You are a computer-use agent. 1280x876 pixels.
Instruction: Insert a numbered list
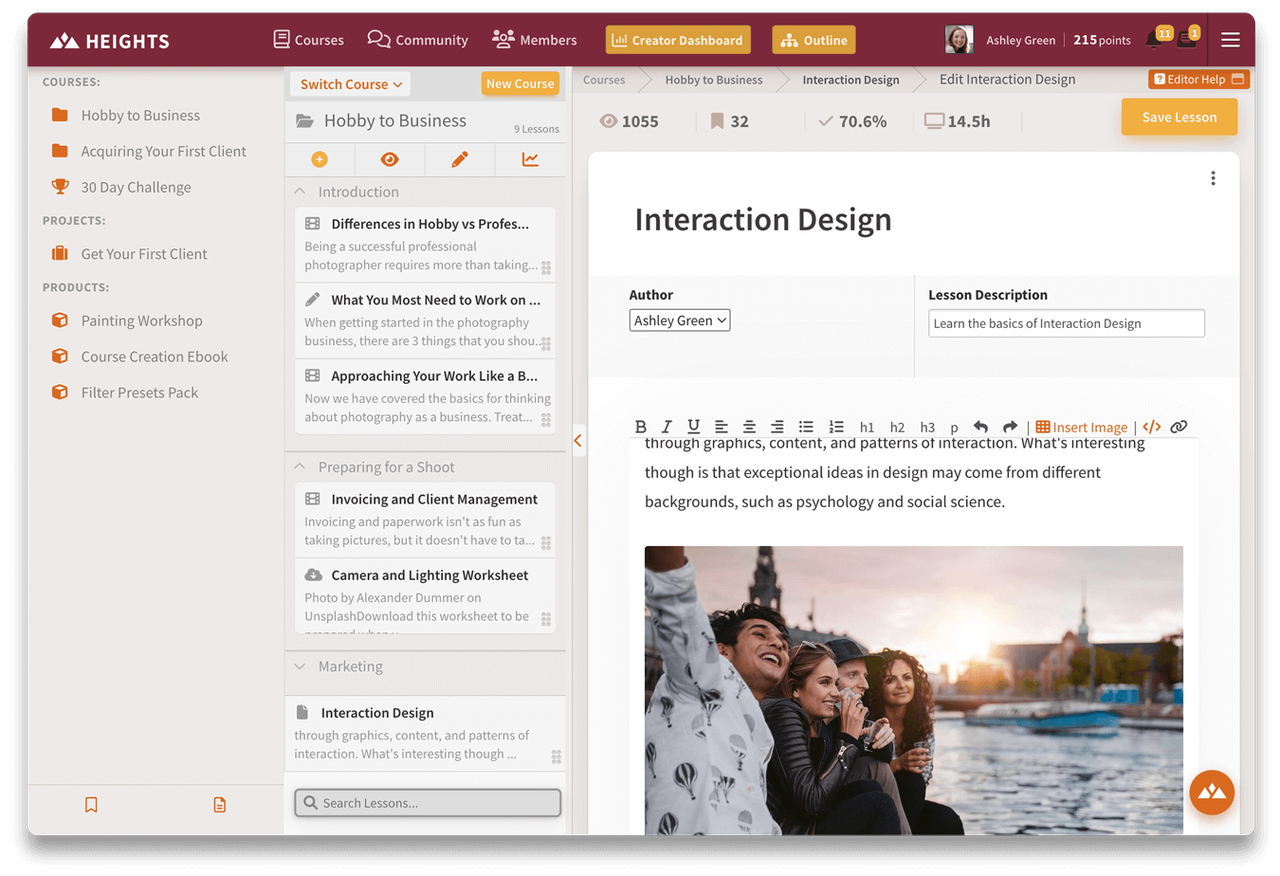click(x=836, y=427)
